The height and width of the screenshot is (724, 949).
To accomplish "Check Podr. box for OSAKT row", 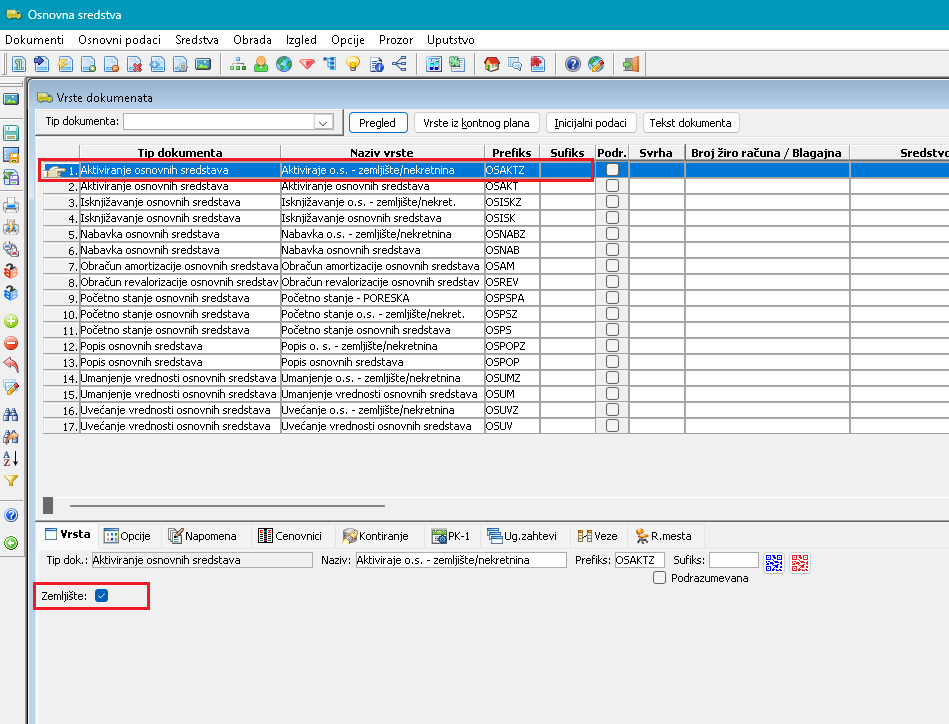I will (612, 186).
